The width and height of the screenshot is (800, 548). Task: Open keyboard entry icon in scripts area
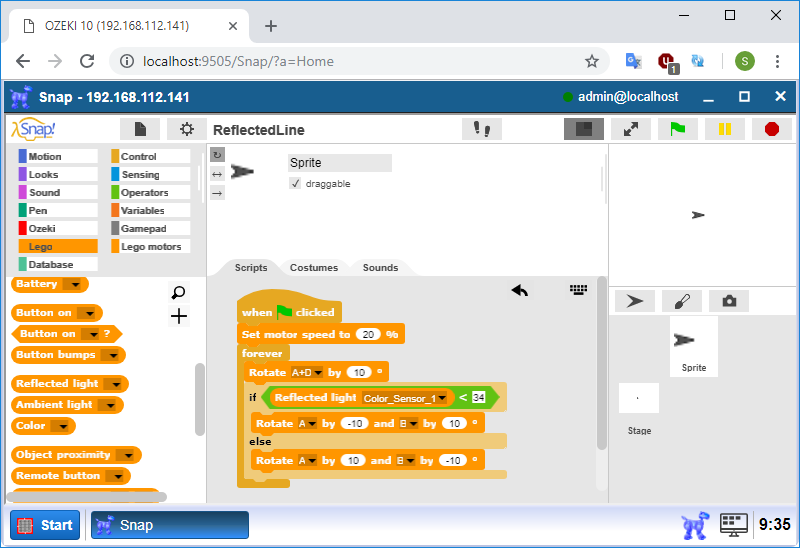(x=579, y=290)
